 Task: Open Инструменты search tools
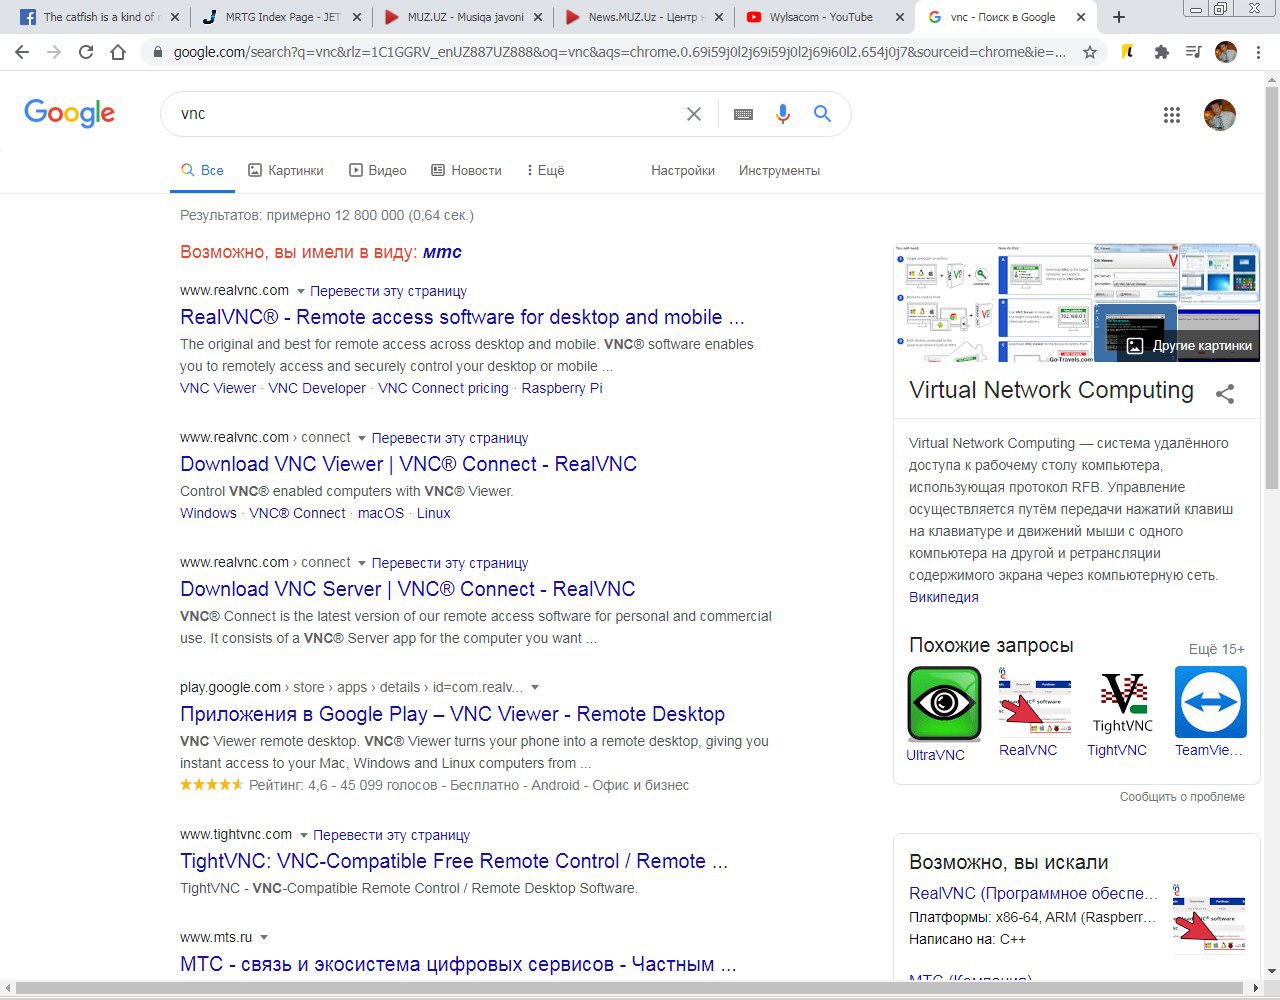tap(779, 171)
